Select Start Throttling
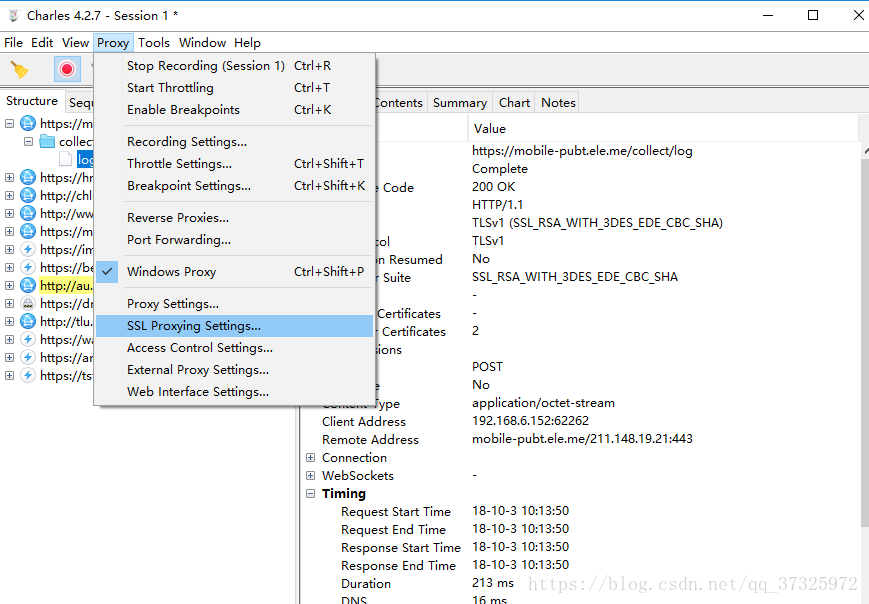Viewport: 869px width, 604px height. pos(234,88)
